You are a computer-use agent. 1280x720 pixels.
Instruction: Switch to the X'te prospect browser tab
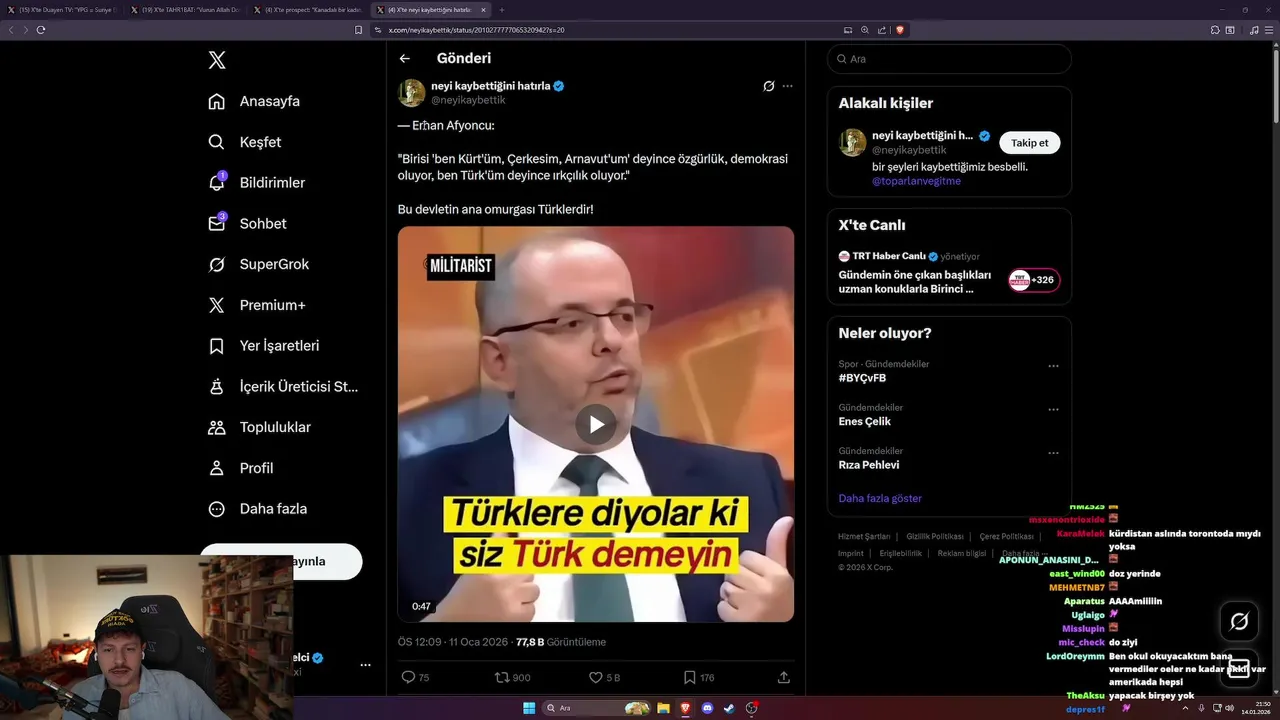tap(308, 9)
